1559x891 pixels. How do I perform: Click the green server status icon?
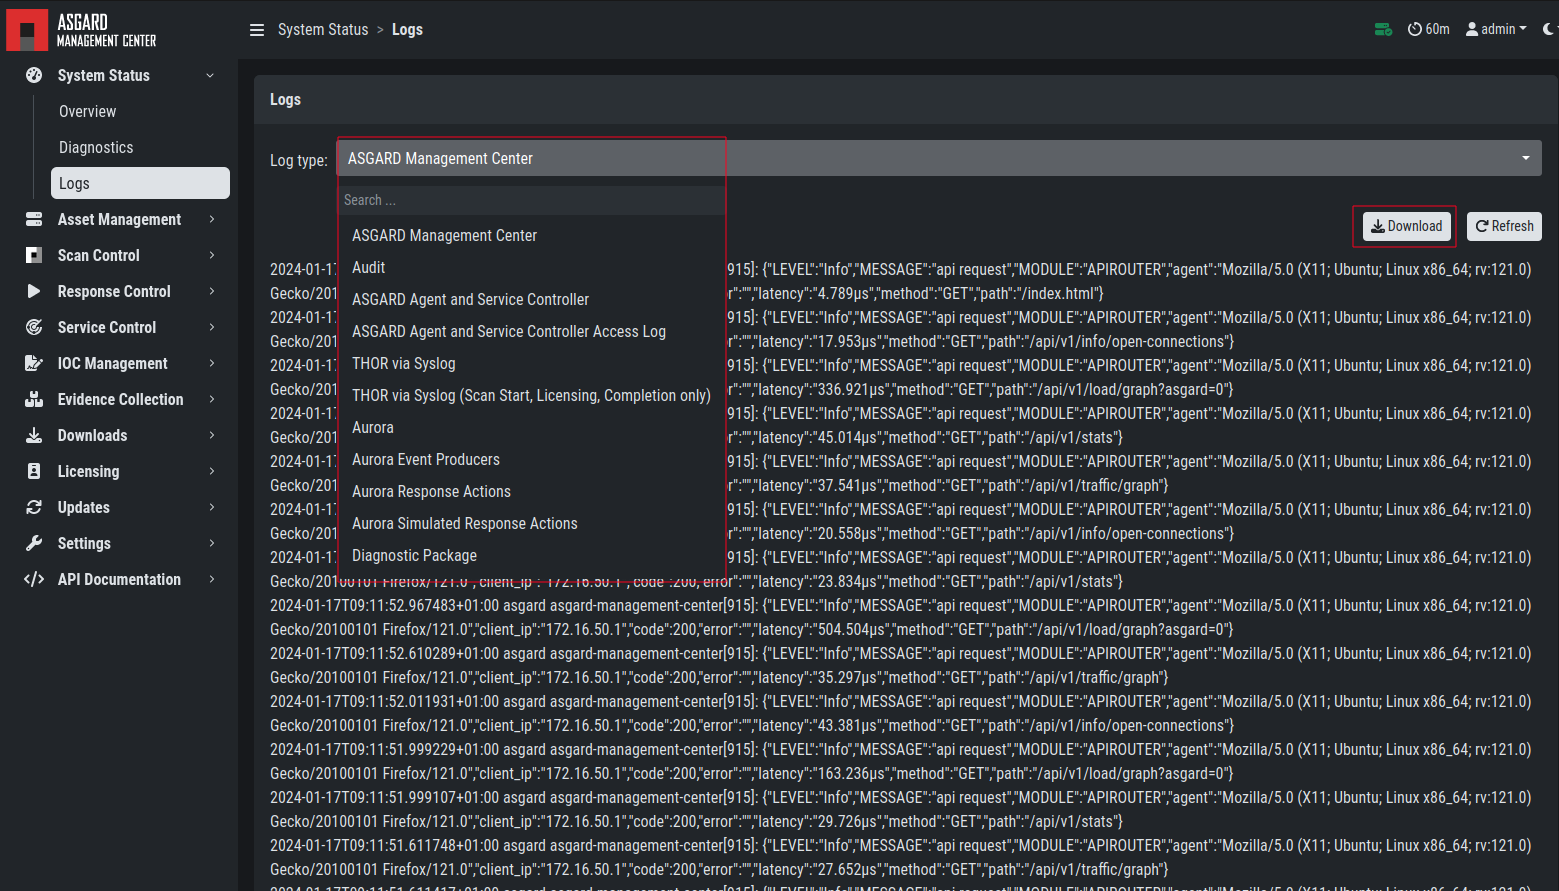1383,29
